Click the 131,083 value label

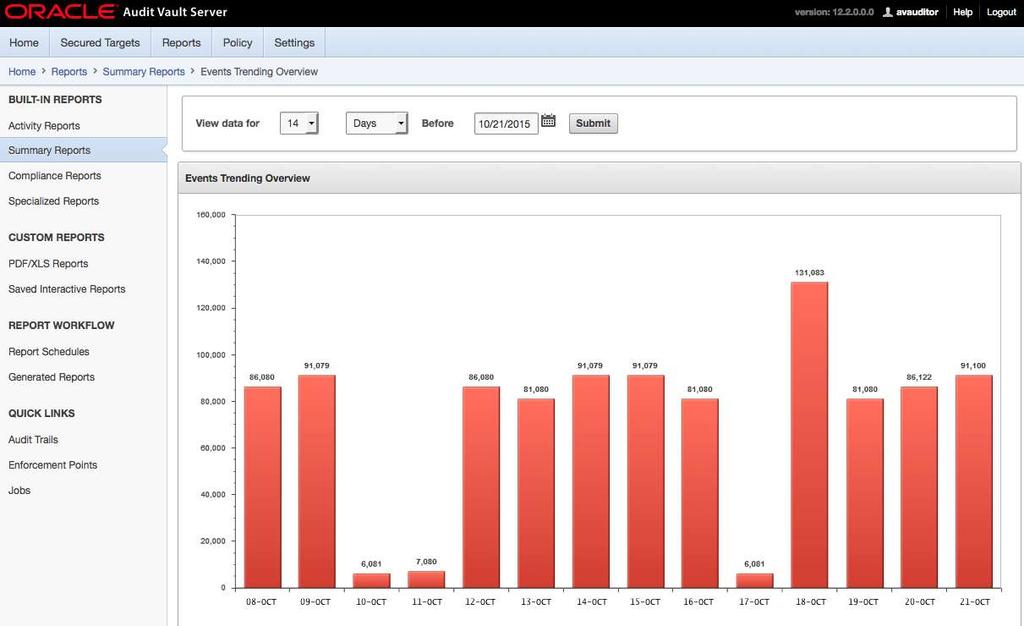[x=810, y=273]
